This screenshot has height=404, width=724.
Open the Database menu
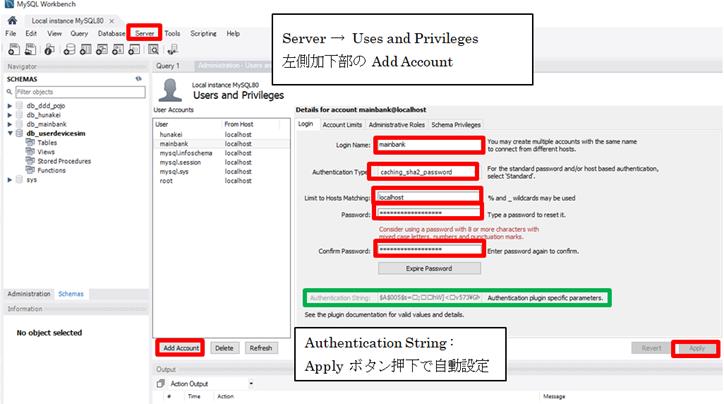pos(111,33)
